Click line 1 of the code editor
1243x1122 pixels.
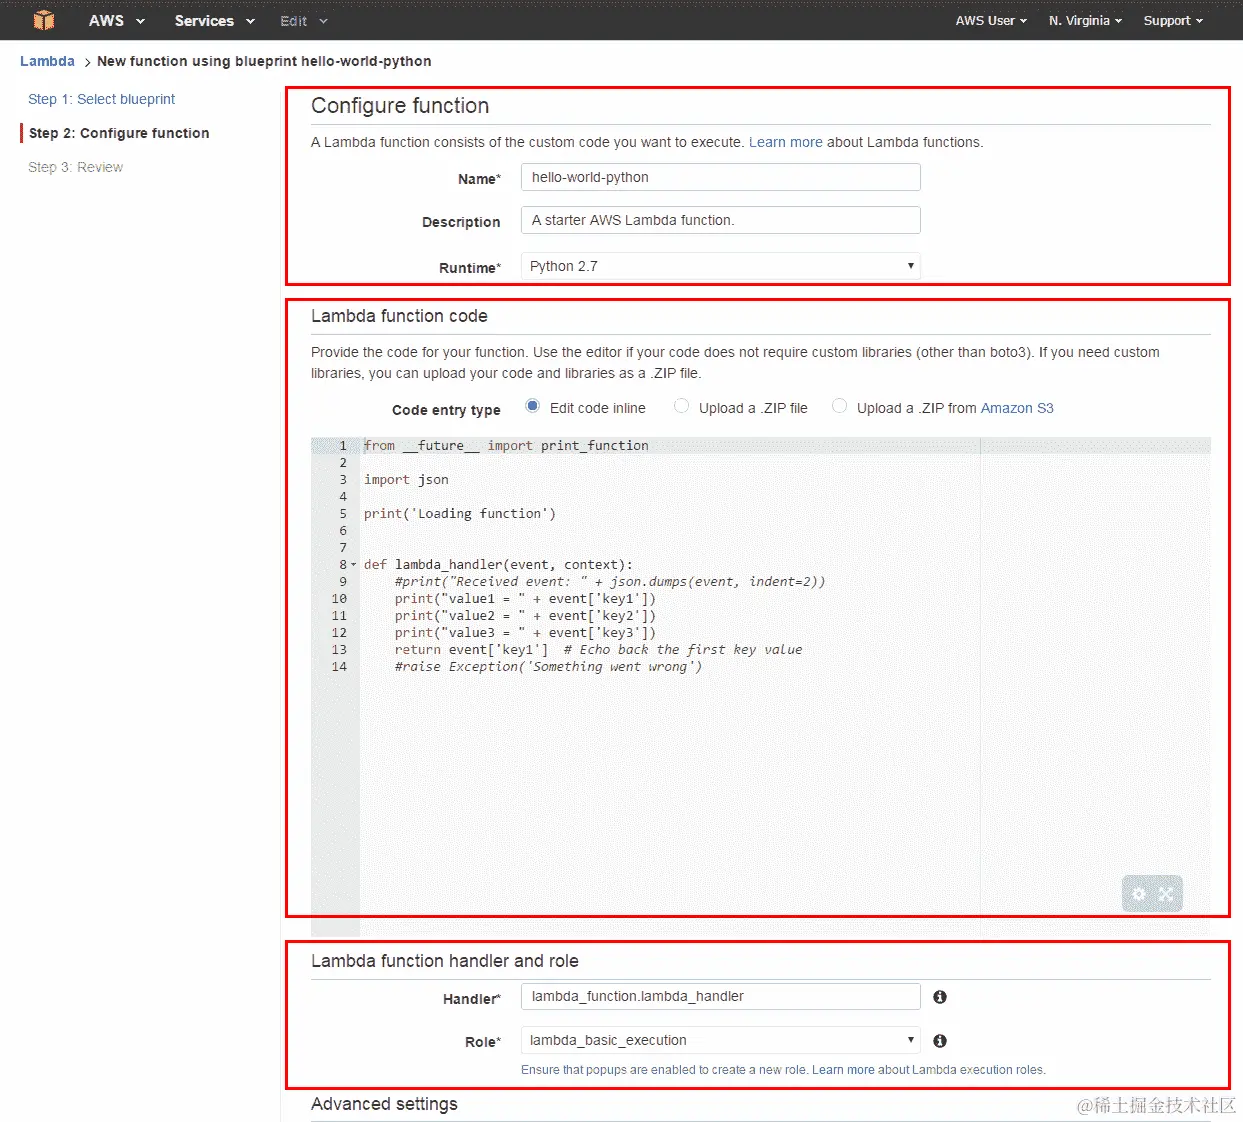pyautogui.click(x=506, y=446)
